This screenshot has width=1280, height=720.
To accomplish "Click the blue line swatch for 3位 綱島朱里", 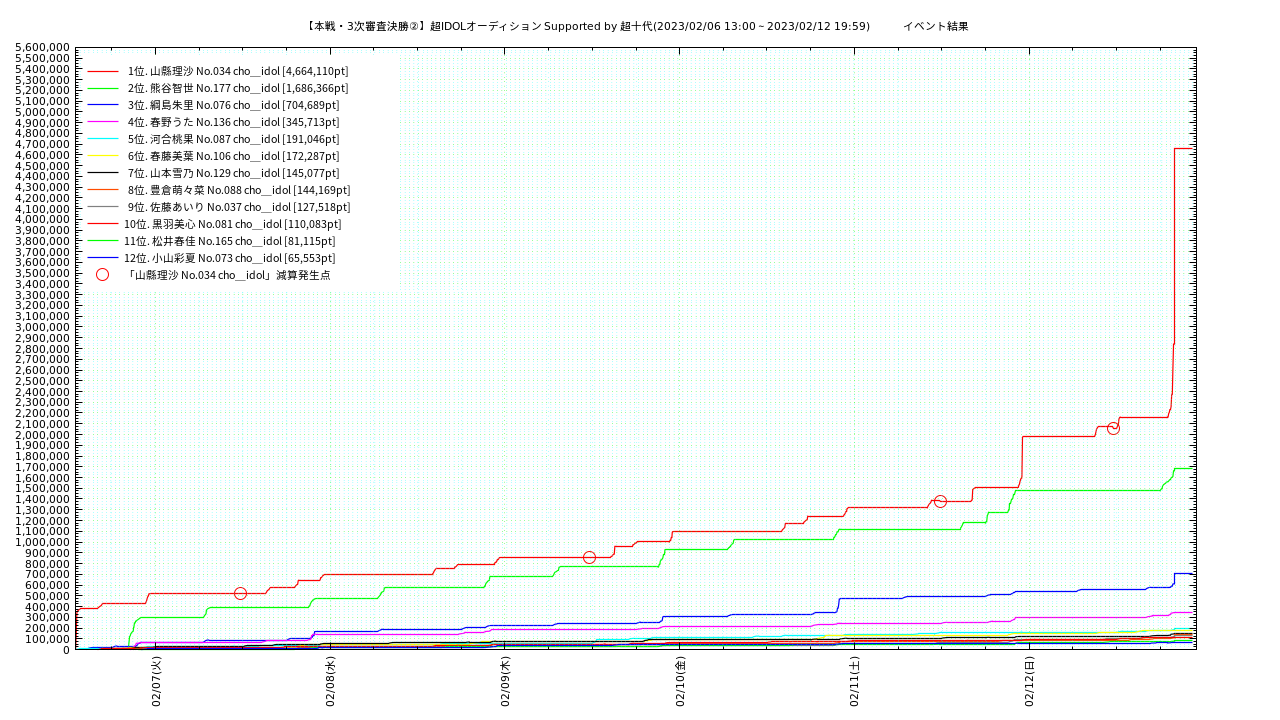I will tap(102, 106).
